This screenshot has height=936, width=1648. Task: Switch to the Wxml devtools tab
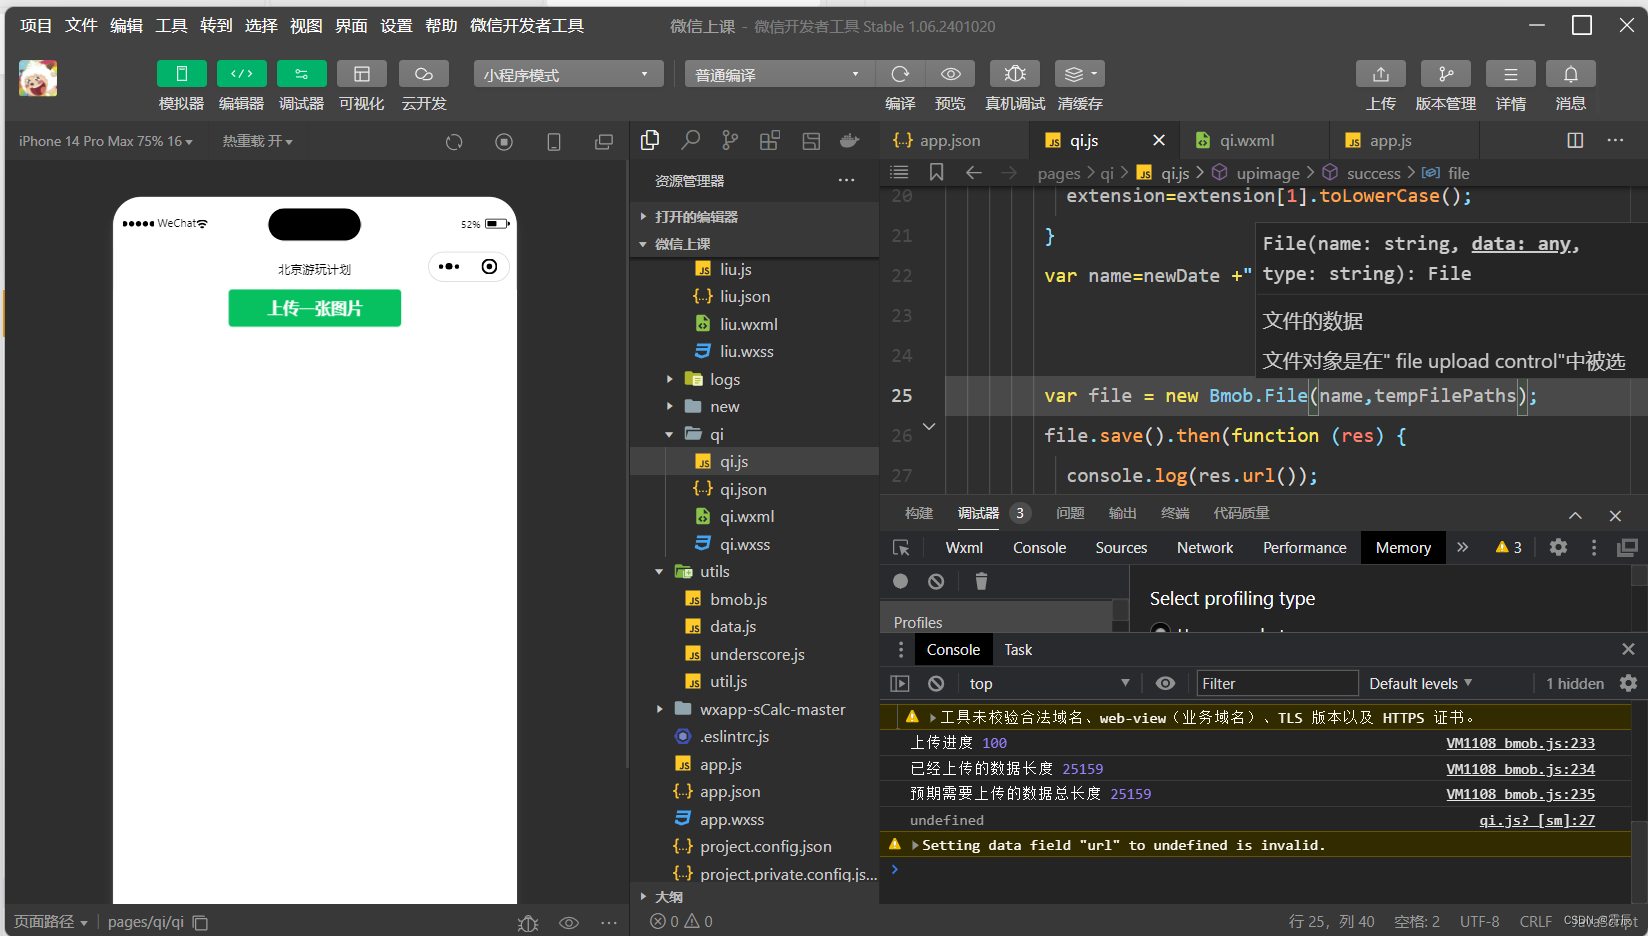(x=964, y=548)
